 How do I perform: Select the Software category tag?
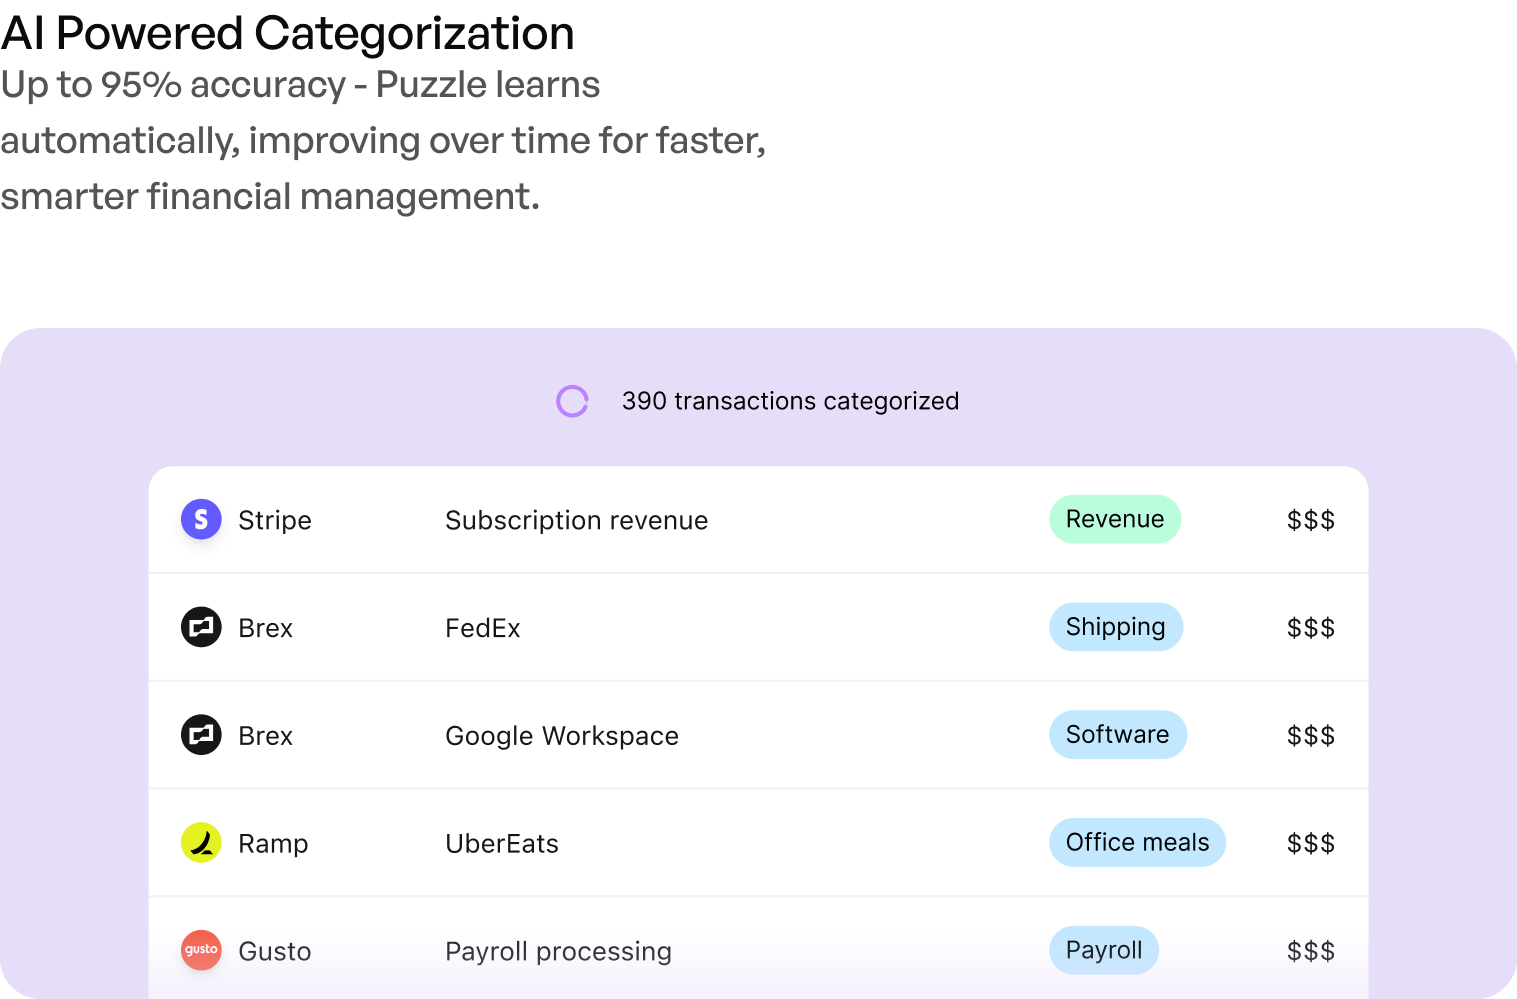1118,735
